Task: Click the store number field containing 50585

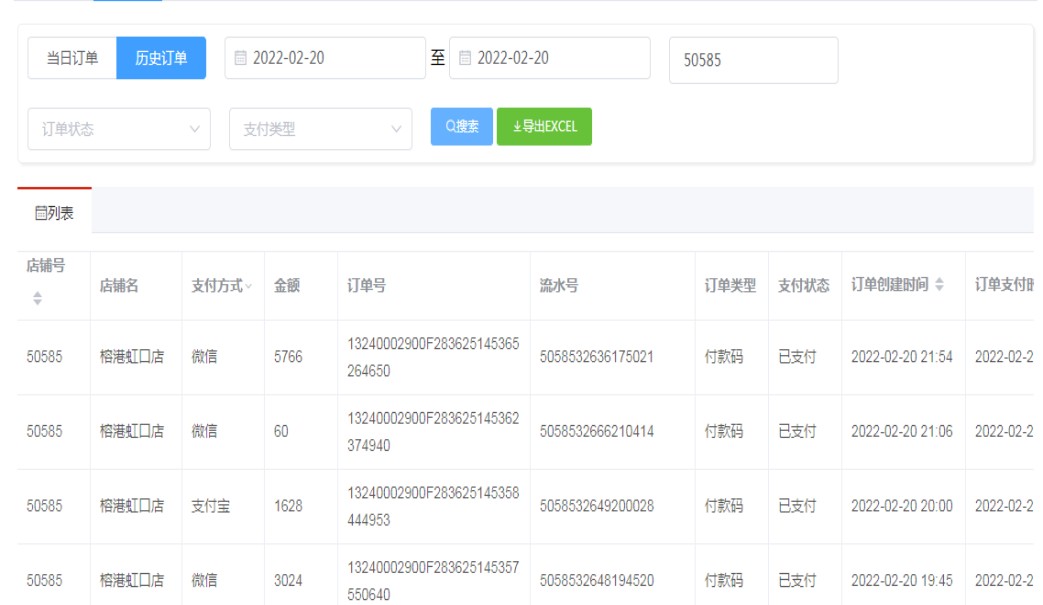Action: tap(752, 60)
